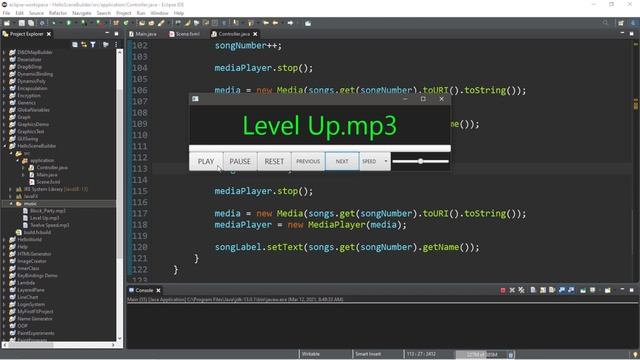The image size is (640, 360).
Task: Select Scene.fxml in Project Explorer
Action: coord(48,182)
